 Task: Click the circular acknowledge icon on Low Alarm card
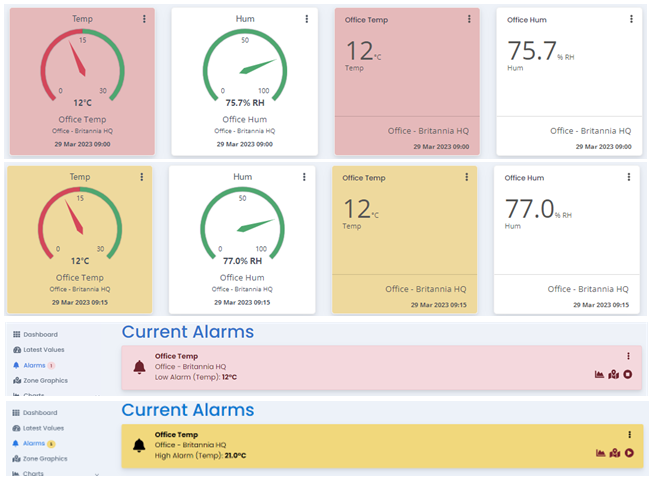628,375
